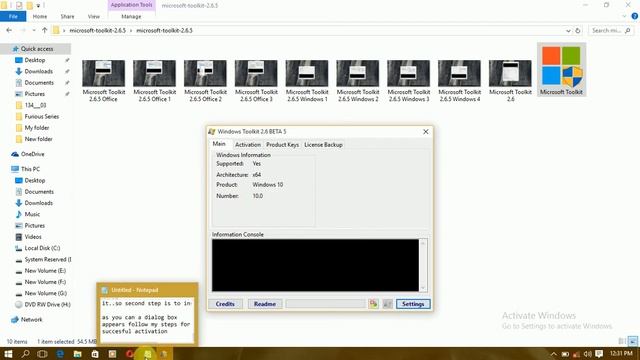Open Music under This PC
The height and width of the screenshot is (360, 640).
tap(32, 214)
